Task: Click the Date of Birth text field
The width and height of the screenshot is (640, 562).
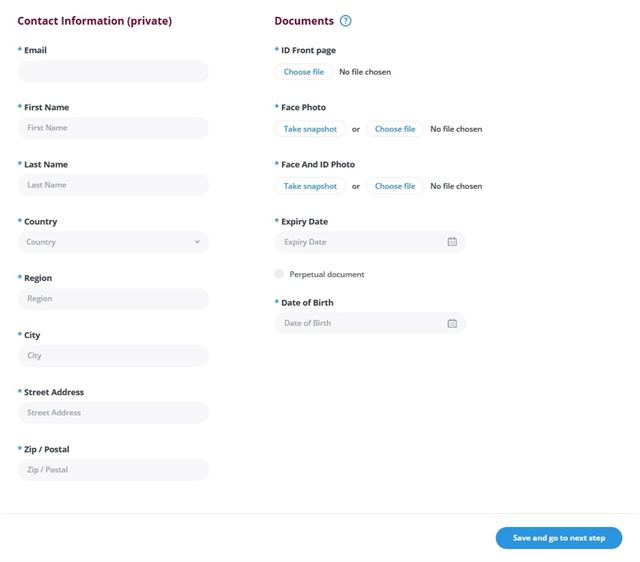Action: pyautogui.click(x=370, y=323)
